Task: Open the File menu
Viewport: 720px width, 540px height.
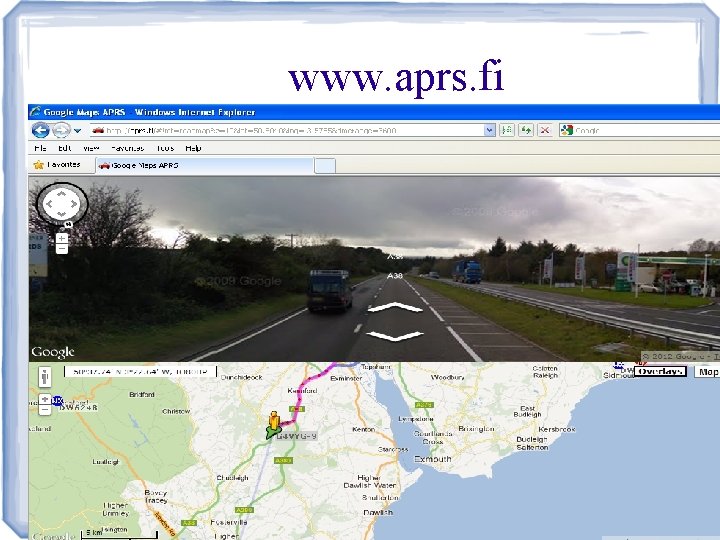Action: [x=40, y=148]
